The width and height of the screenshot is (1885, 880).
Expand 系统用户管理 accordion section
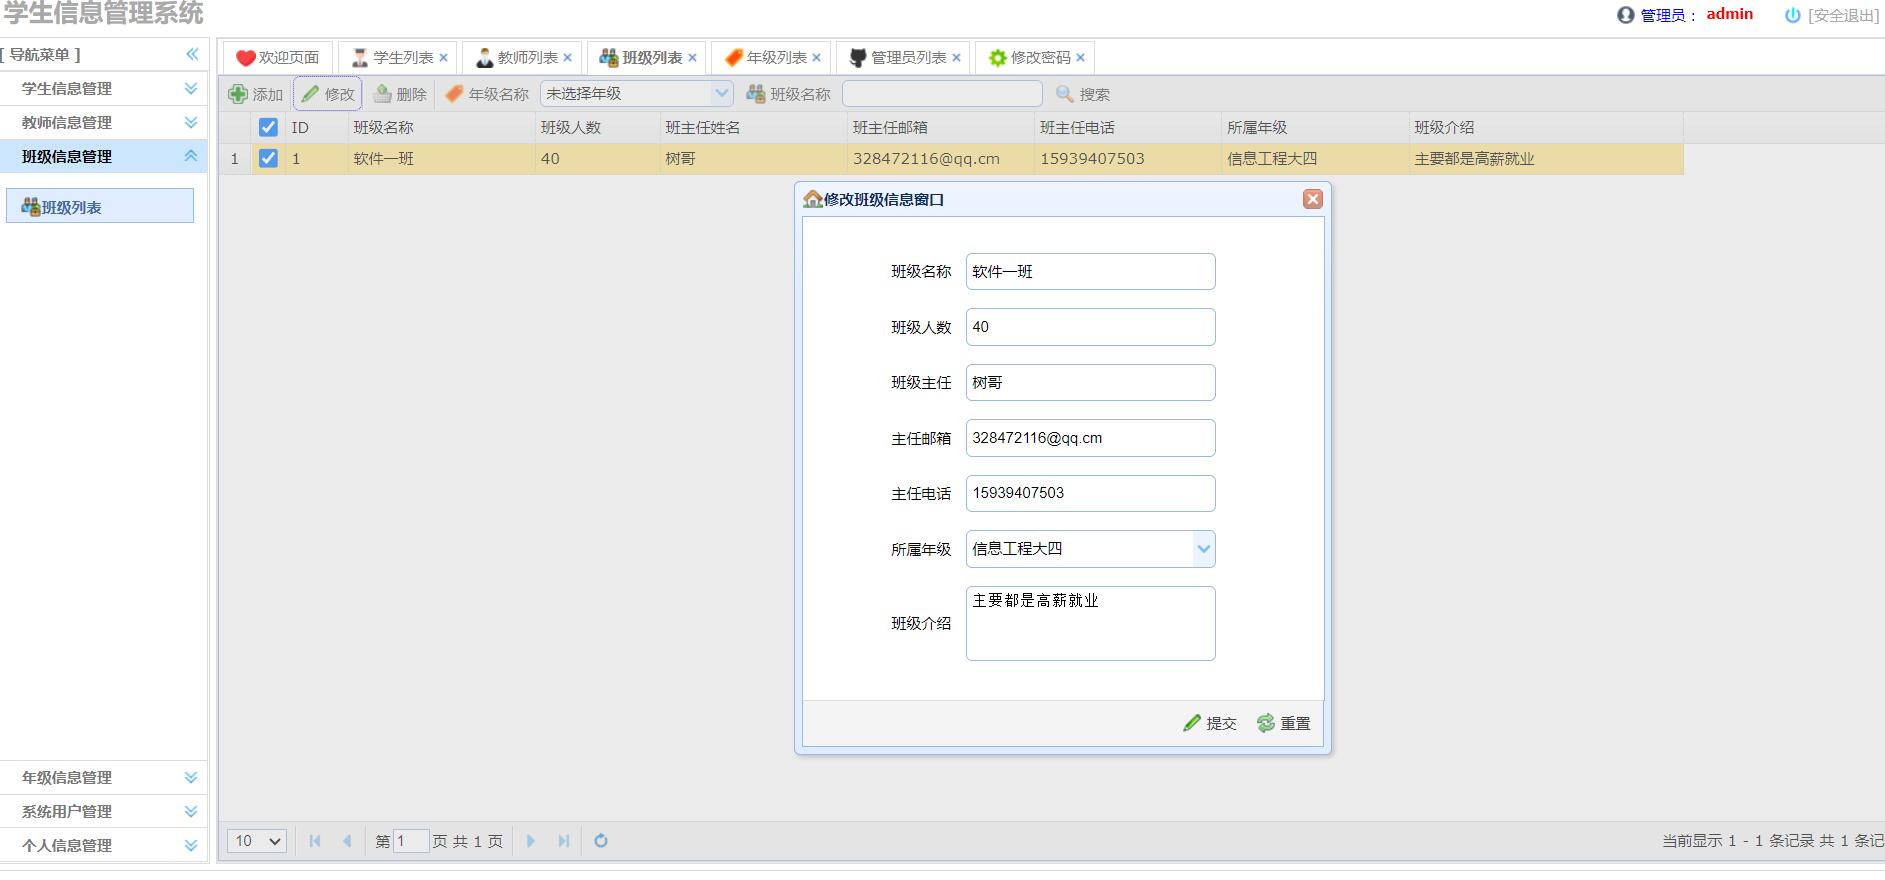coord(104,811)
